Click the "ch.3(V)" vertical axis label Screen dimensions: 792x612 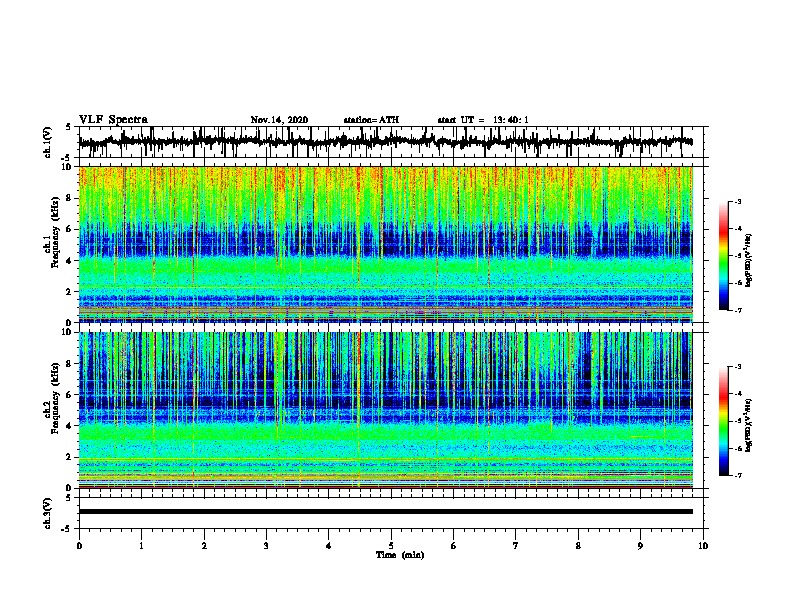pos(48,514)
